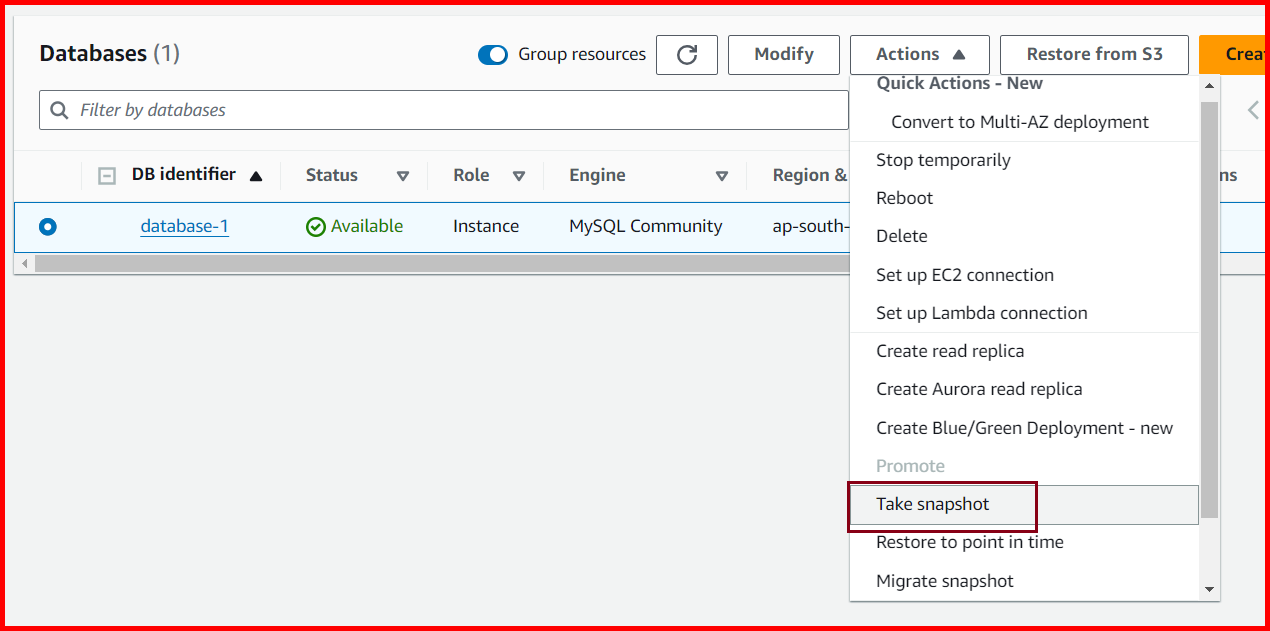1270x631 pixels.
Task: Click inside the Filter by databases field
Action: pyautogui.click(x=300, y=110)
